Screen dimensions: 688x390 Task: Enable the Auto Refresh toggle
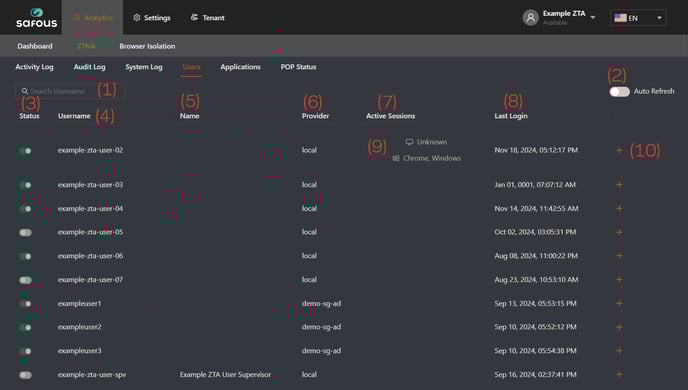619,91
